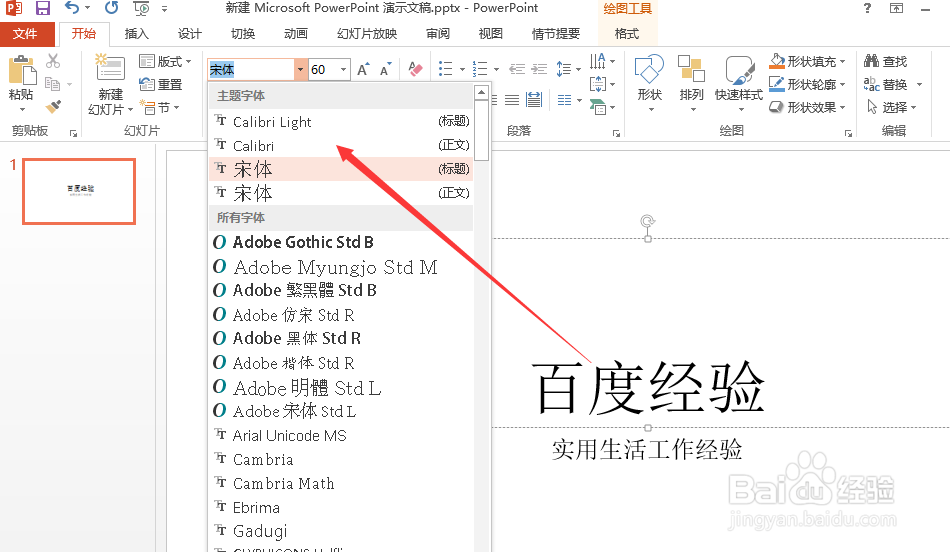Choose Calibri body font
This screenshot has height=552, width=950.
pyautogui.click(x=340, y=145)
